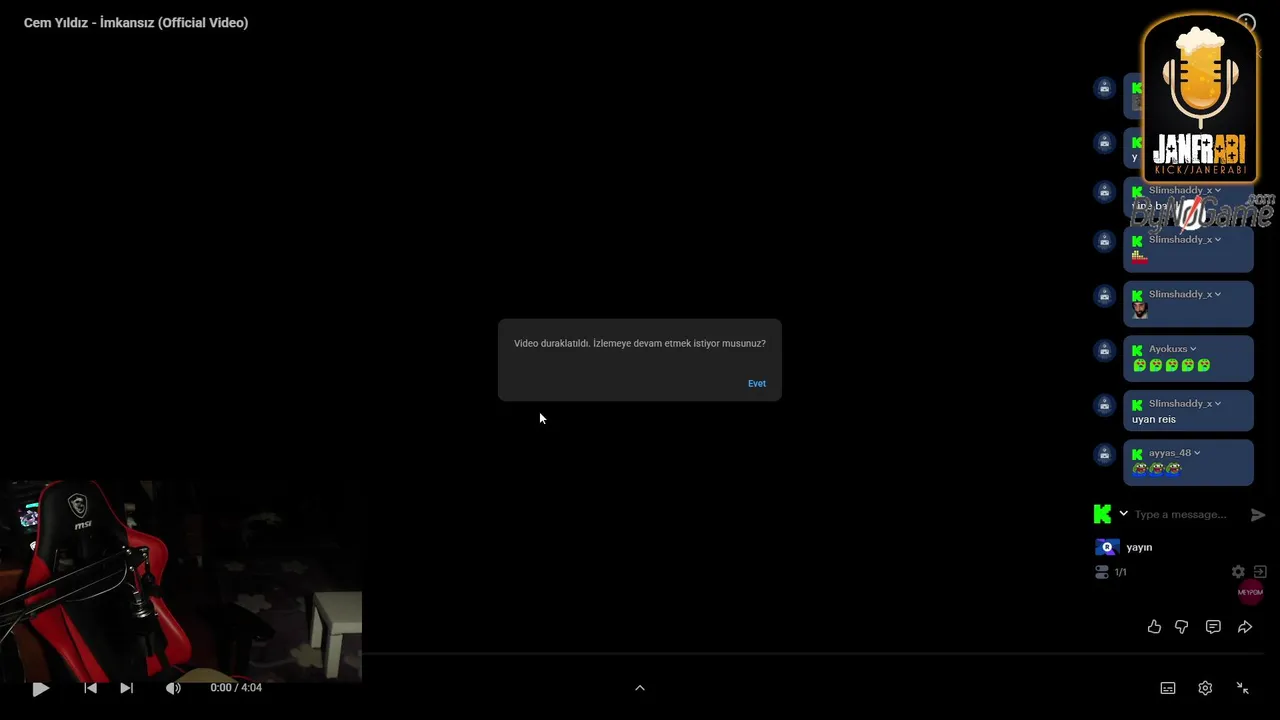Click the frog emotes in the ayyas_48 message

tap(1157, 468)
